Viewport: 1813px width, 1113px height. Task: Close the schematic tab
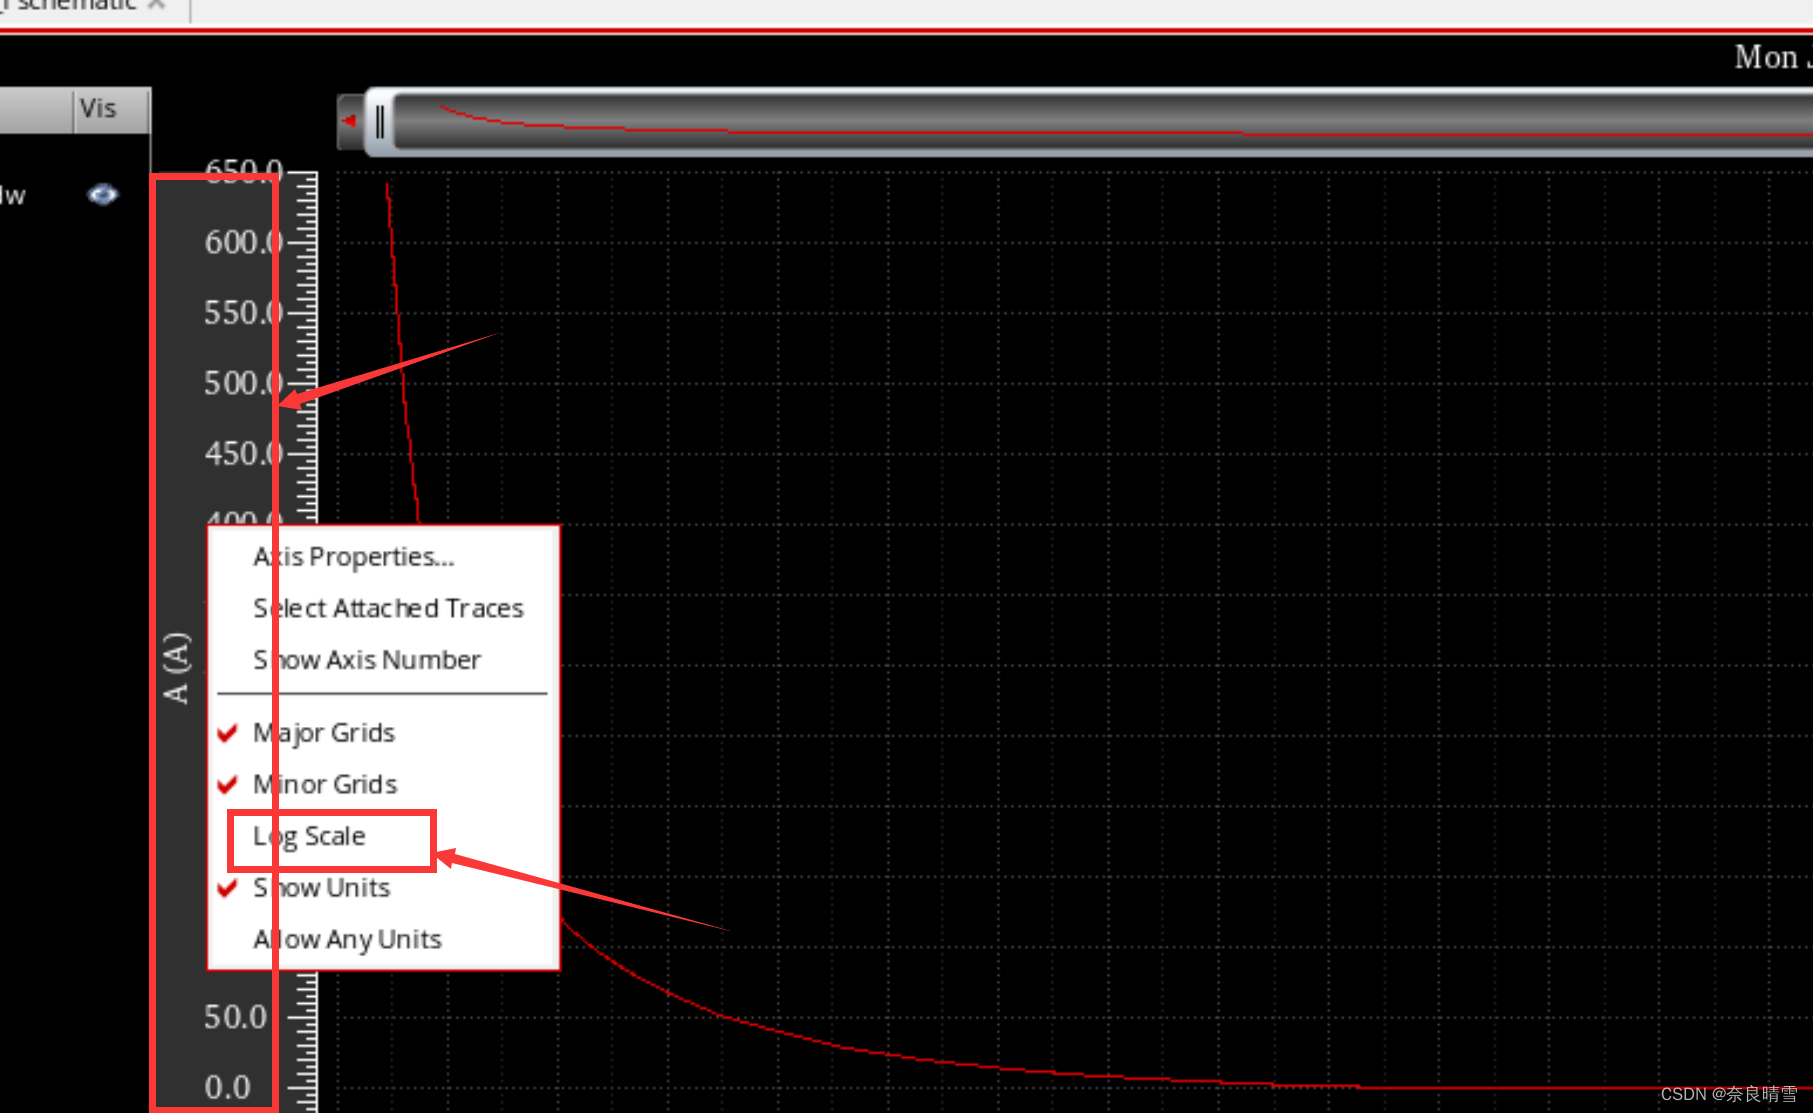click(x=156, y=5)
